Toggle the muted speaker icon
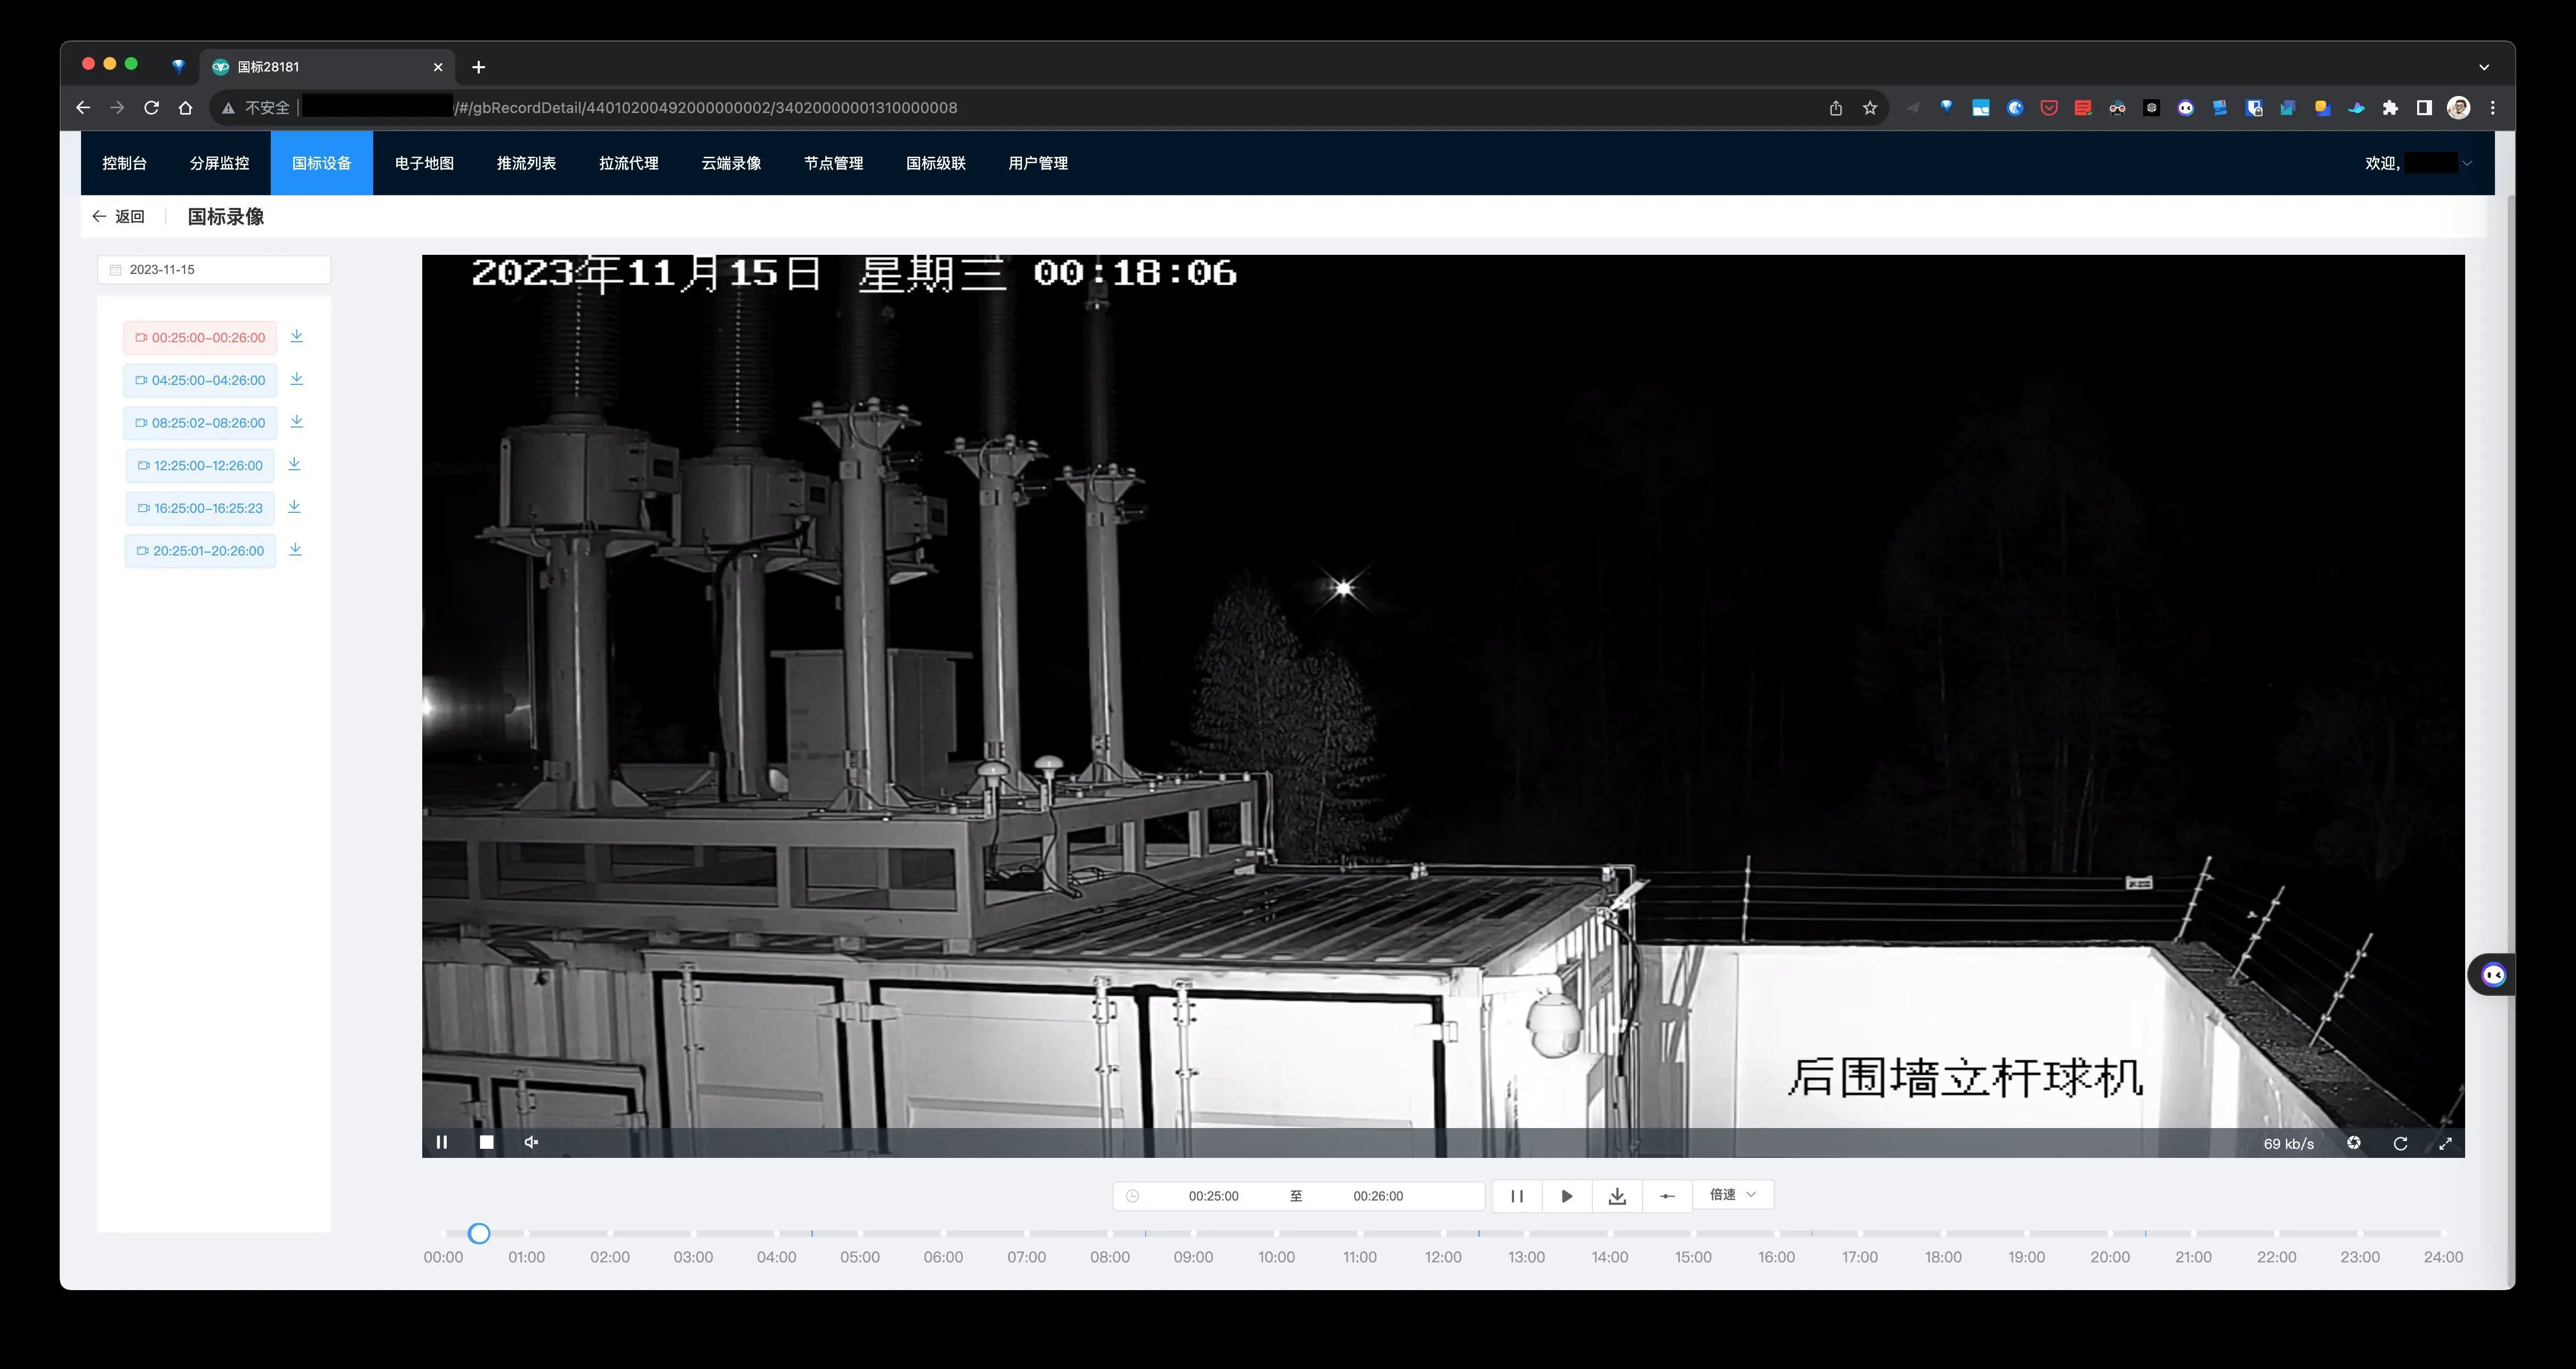Image resolution: width=2576 pixels, height=1369 pixels. [x=531, y=1142]
